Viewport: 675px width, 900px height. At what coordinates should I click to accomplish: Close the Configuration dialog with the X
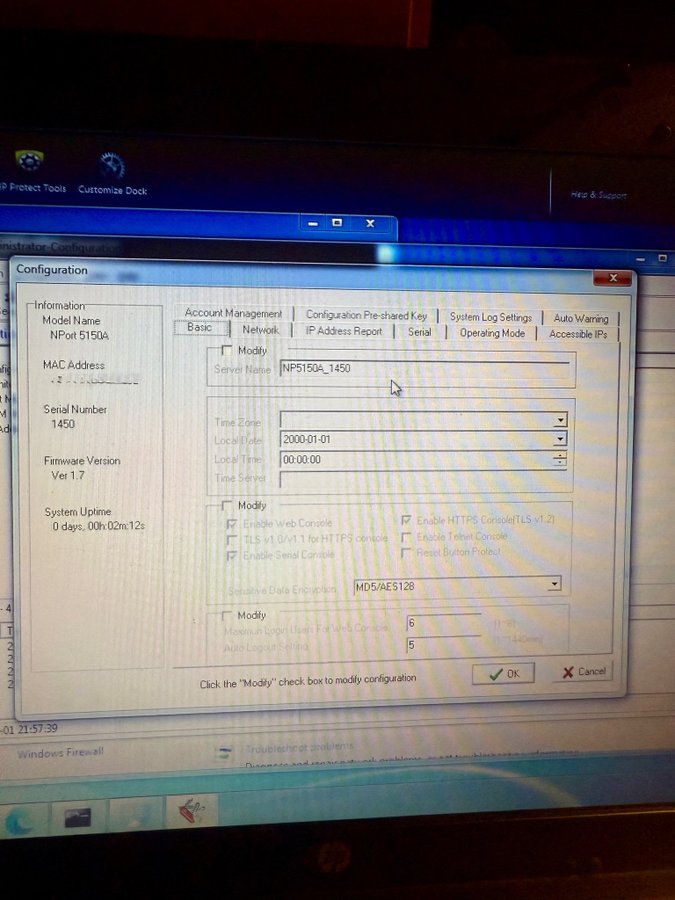612,277
